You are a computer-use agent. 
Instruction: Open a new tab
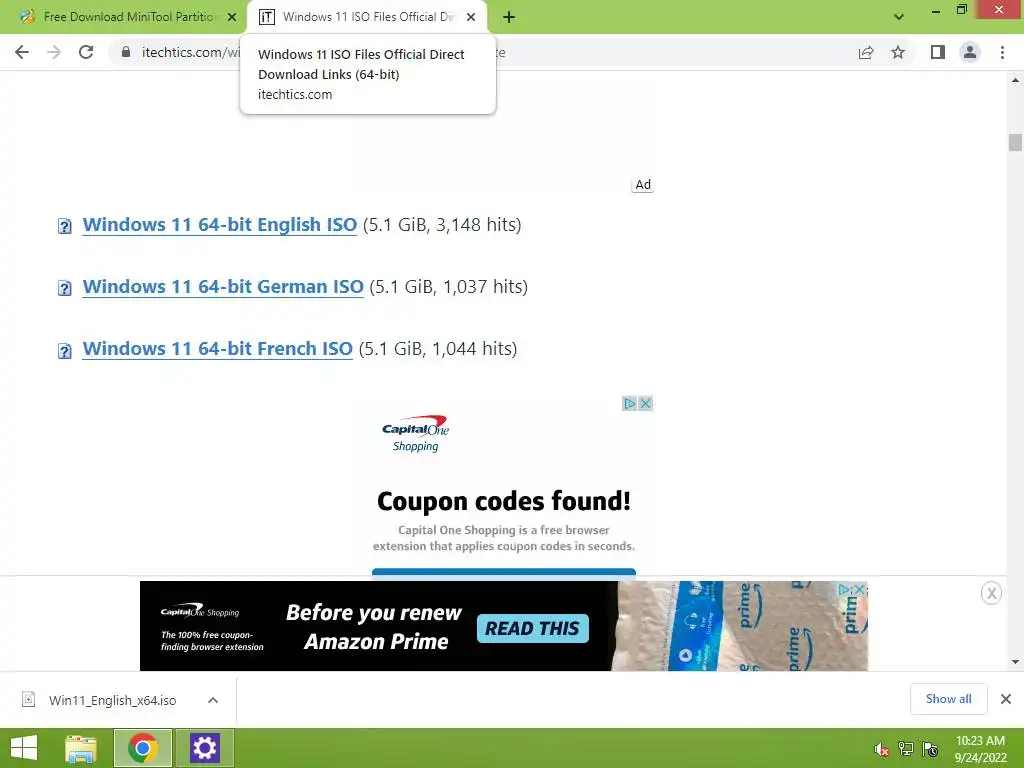pyautogui.click(x=509, y=18)
